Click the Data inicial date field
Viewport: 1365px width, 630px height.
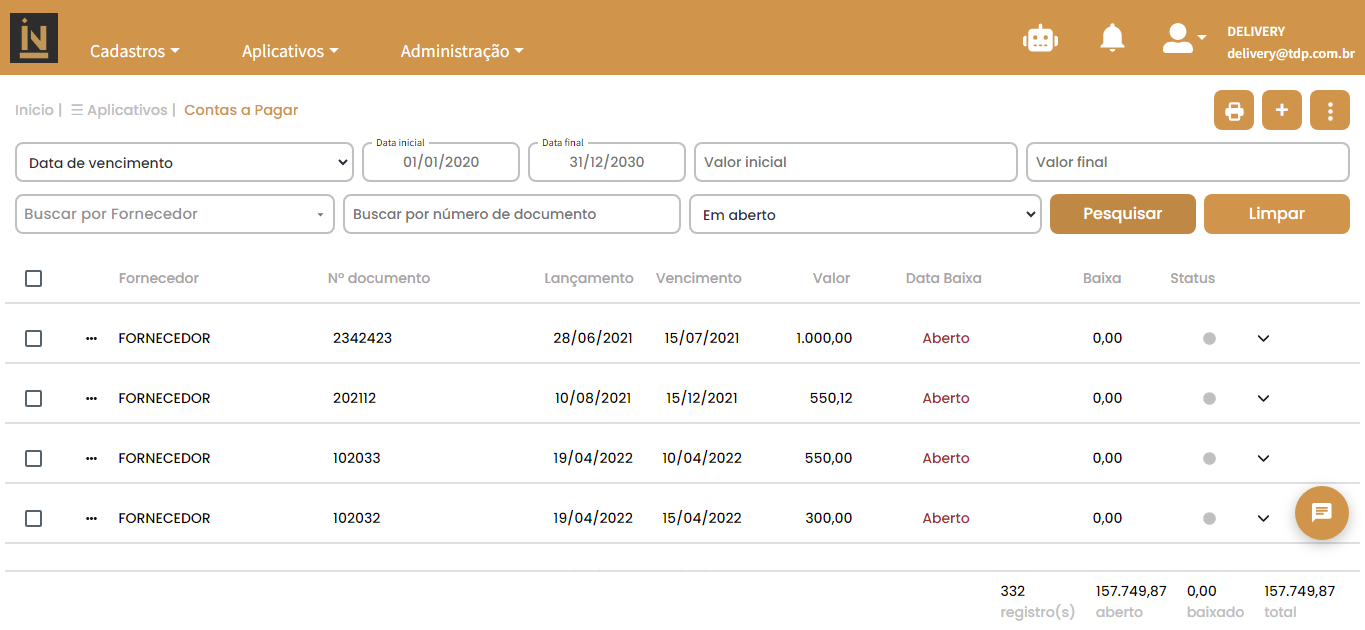coord(441,162)
